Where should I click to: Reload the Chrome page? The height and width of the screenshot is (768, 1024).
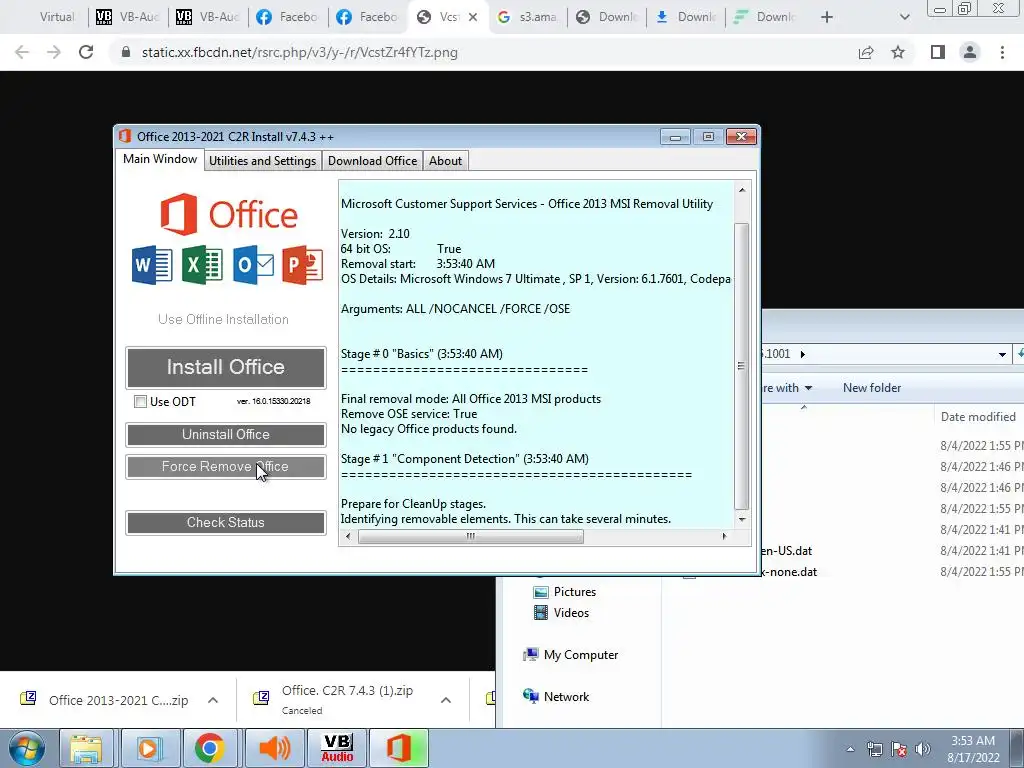86,52
